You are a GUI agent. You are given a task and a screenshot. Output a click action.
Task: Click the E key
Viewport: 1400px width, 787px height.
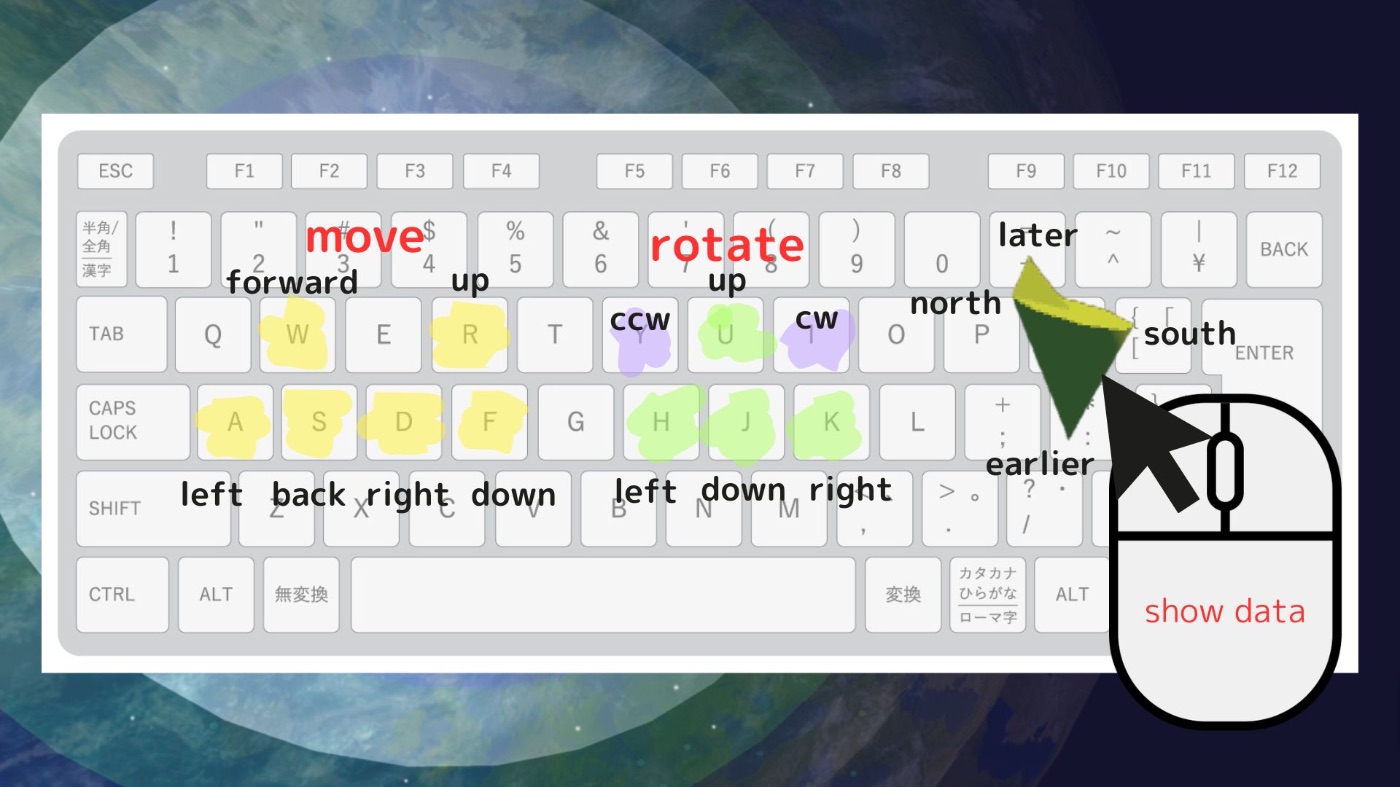click(x=383, y=334)
